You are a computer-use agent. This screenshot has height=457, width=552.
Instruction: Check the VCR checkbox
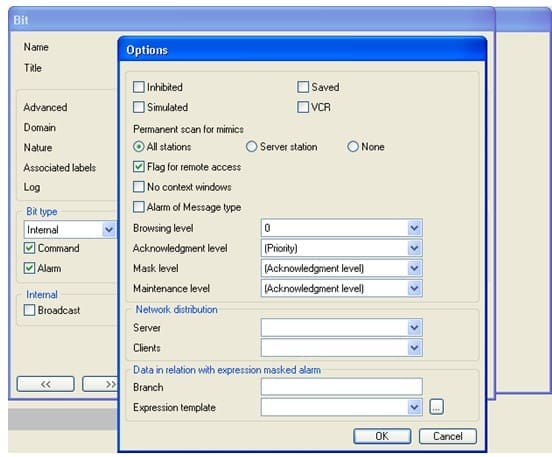point(303,107)
